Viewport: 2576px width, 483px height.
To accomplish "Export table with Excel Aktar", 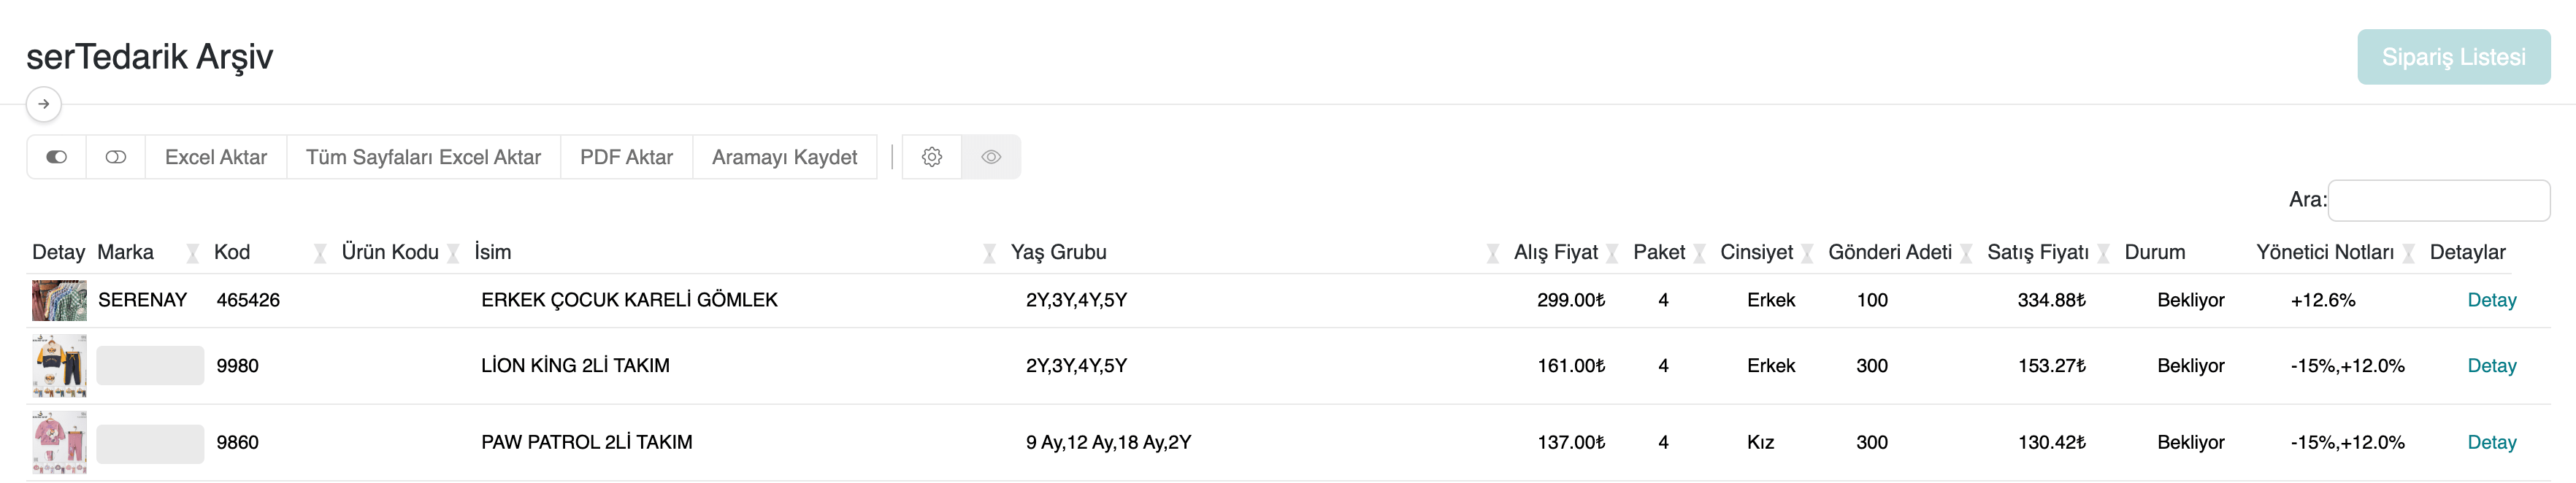I will pos(216,157).
